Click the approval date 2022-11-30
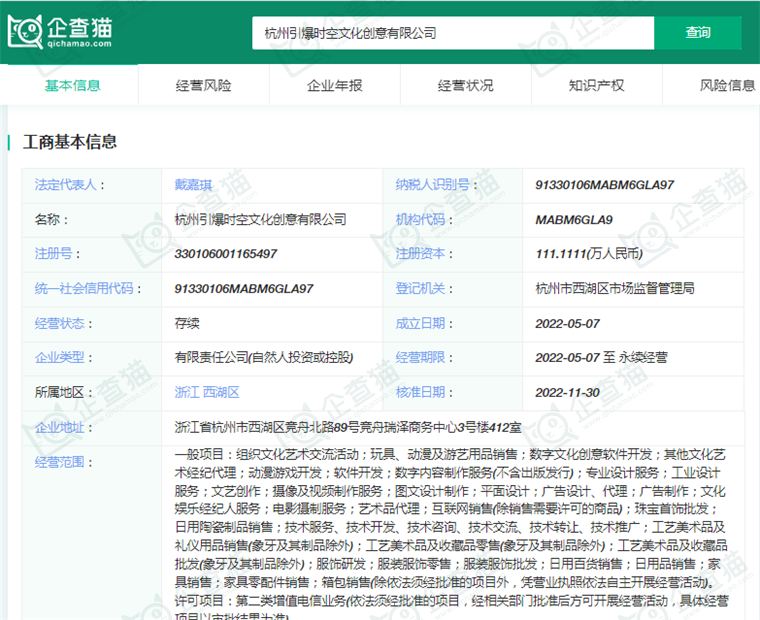This screenshot has height=620, width=760. pos(568,392)
